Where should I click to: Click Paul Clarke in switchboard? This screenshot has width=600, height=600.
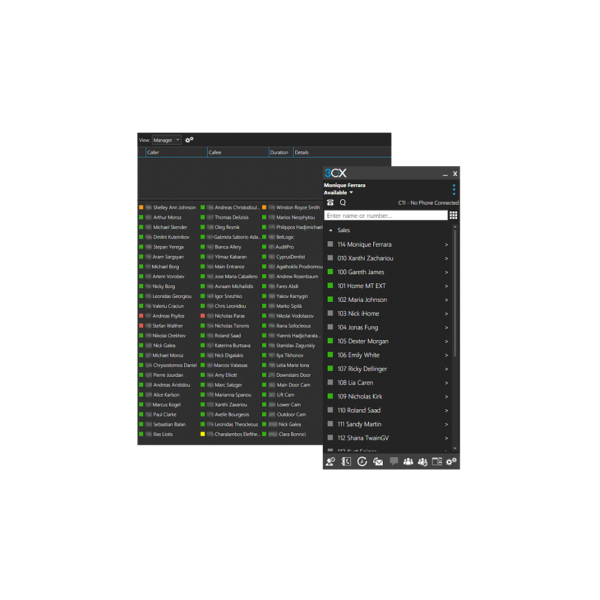click(165, 414)
